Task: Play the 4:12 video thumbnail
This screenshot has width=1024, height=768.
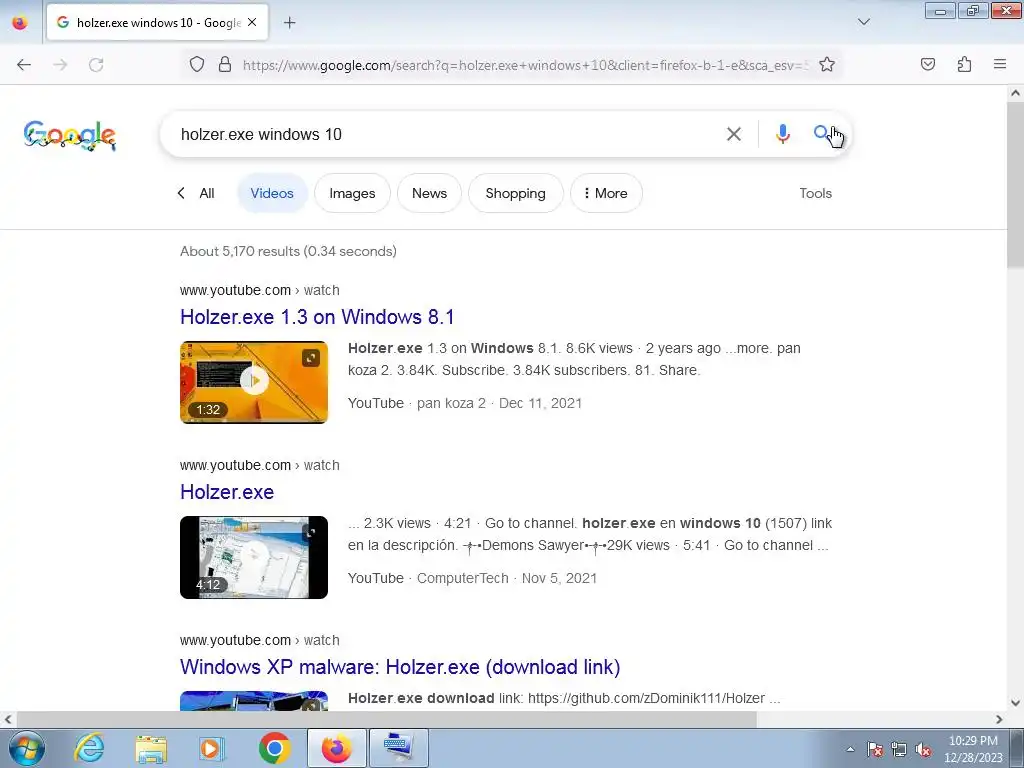Action: tap(254, 557)
